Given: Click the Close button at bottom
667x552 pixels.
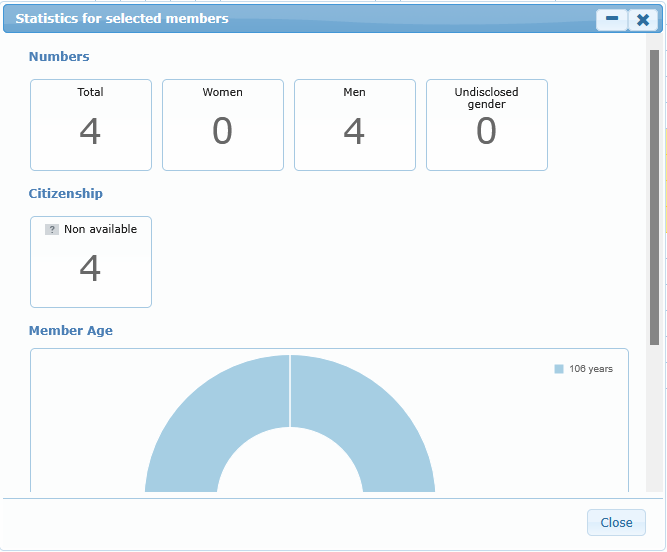Looking at the screenshot, I should (616, 522).
